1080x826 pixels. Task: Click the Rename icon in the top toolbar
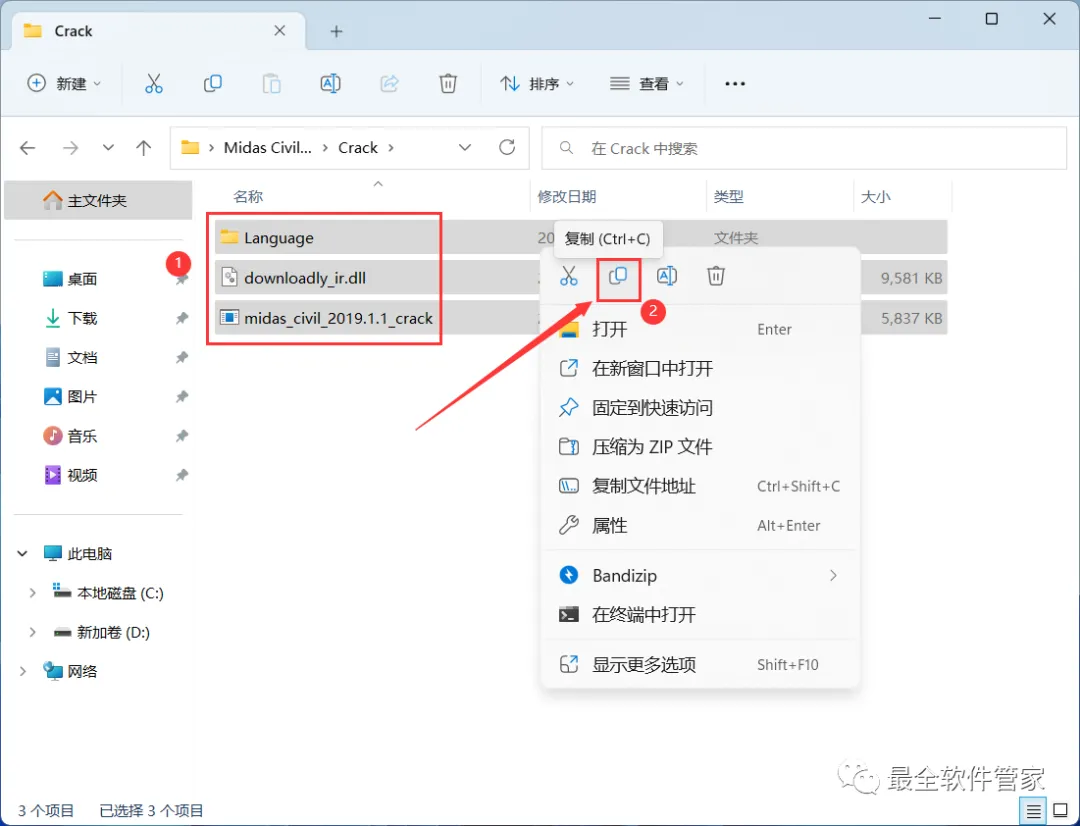coord(331,83)
